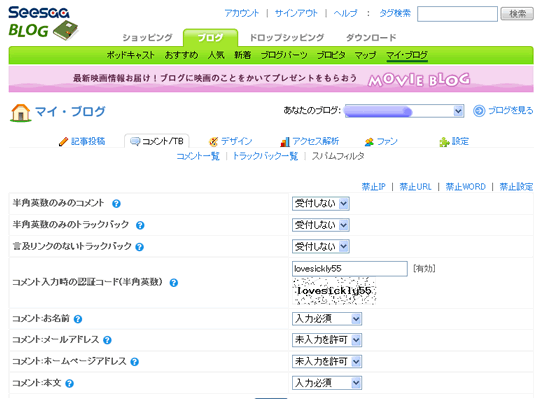
Task: Open the コメント:メールアドレス dropdown
Action: point(327,340)
